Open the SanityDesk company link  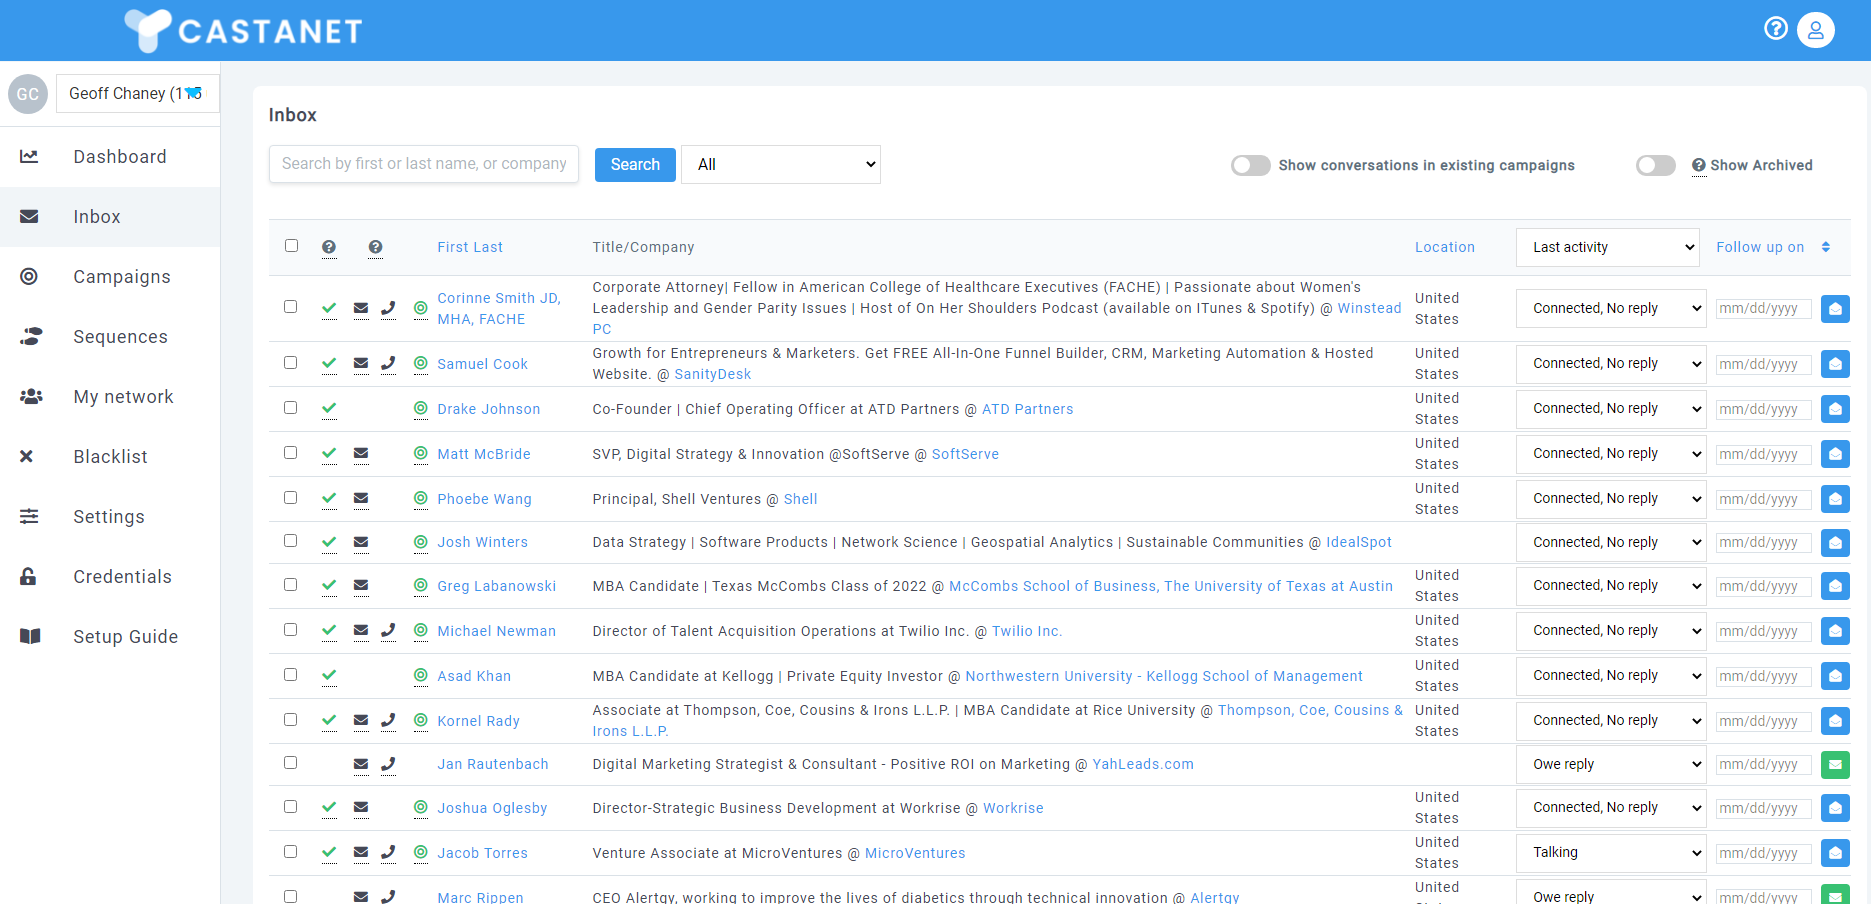(x=712, y=373)
